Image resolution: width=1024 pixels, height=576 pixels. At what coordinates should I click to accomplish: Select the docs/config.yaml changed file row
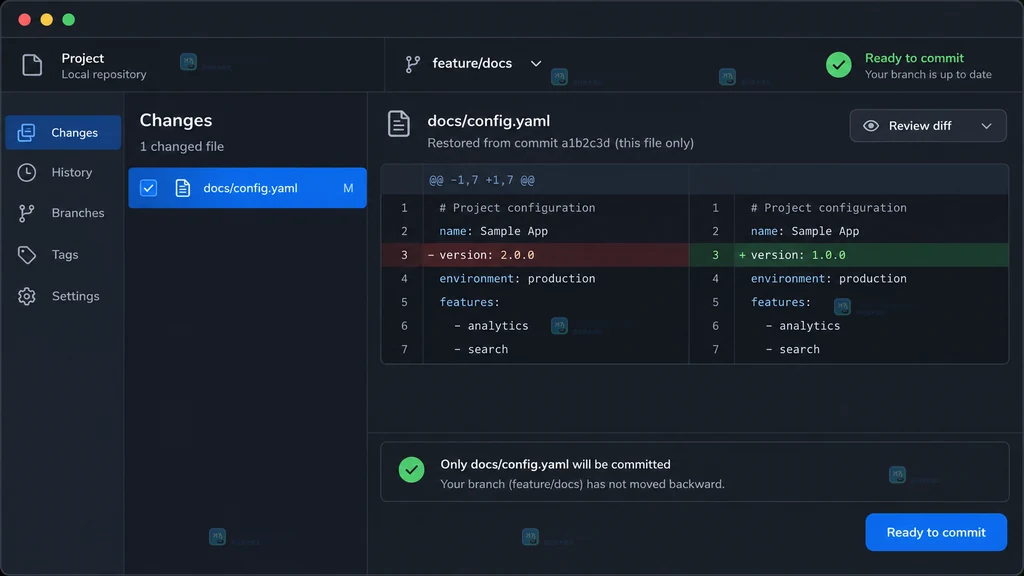(248, 188)
